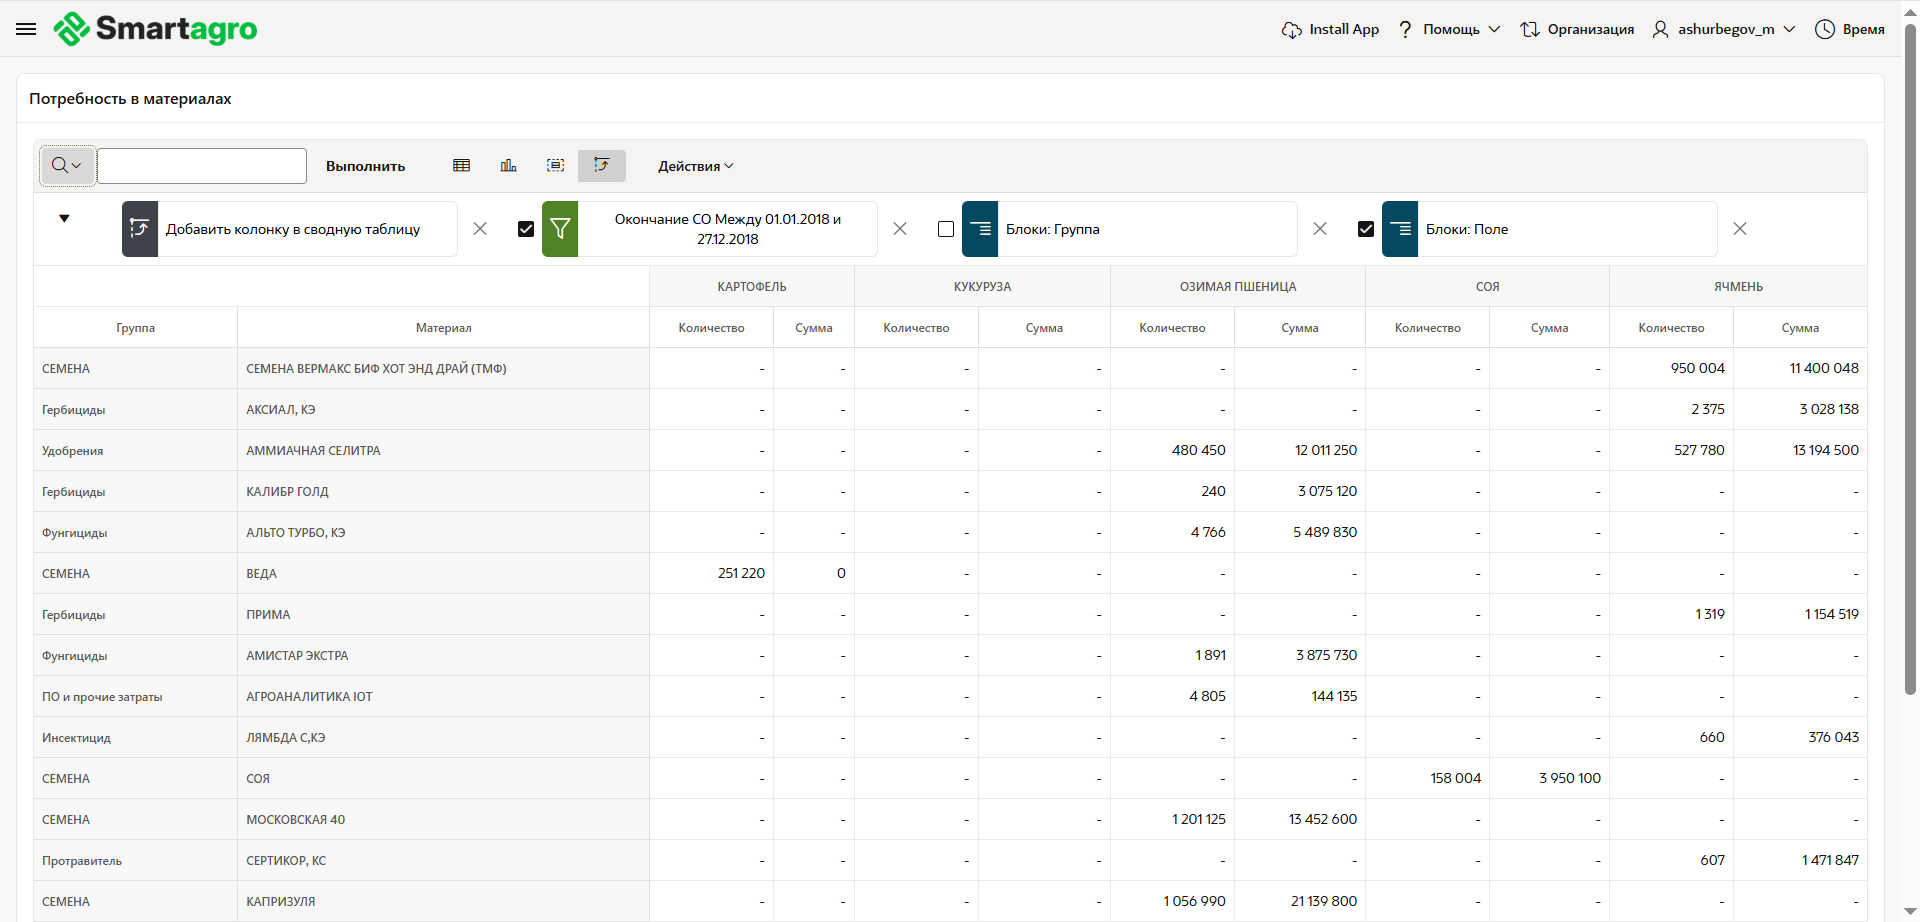
Task: Expand the Действия actions menu
Action: (695, 166)
